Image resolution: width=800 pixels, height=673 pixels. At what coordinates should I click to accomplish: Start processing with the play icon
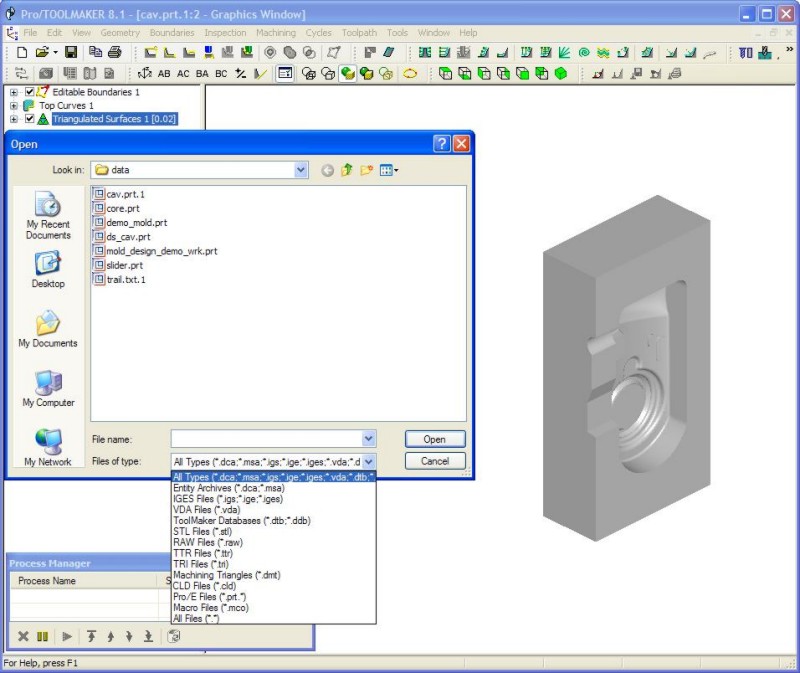tap(67, 636)
